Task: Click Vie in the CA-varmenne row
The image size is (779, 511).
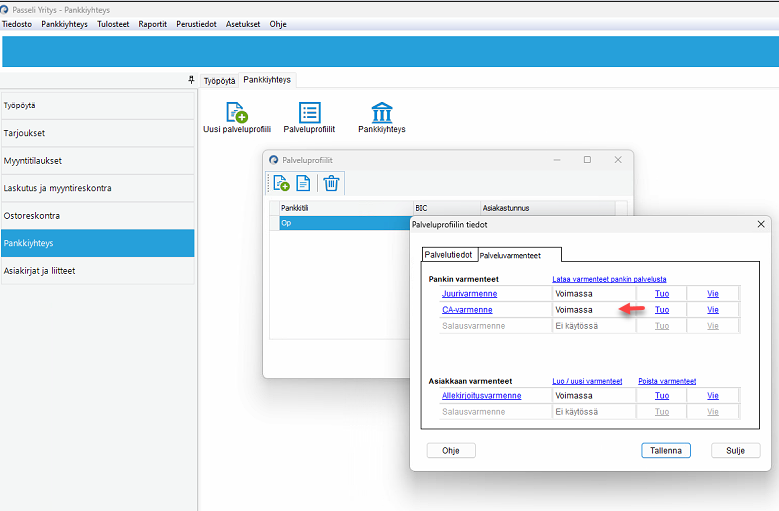Action: coord(713,309)
